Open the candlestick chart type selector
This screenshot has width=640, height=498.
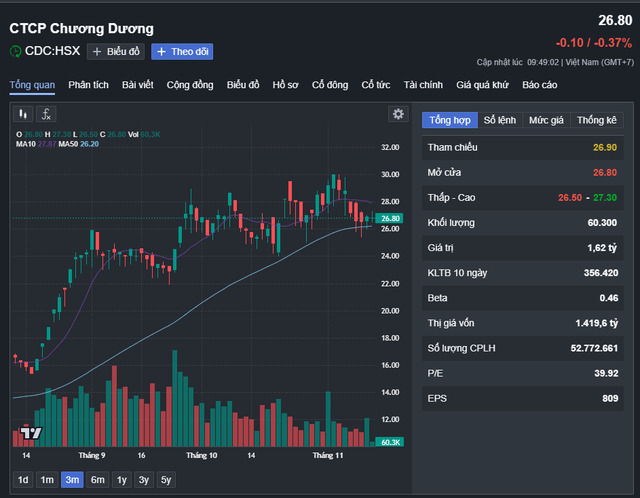point(23,114)
